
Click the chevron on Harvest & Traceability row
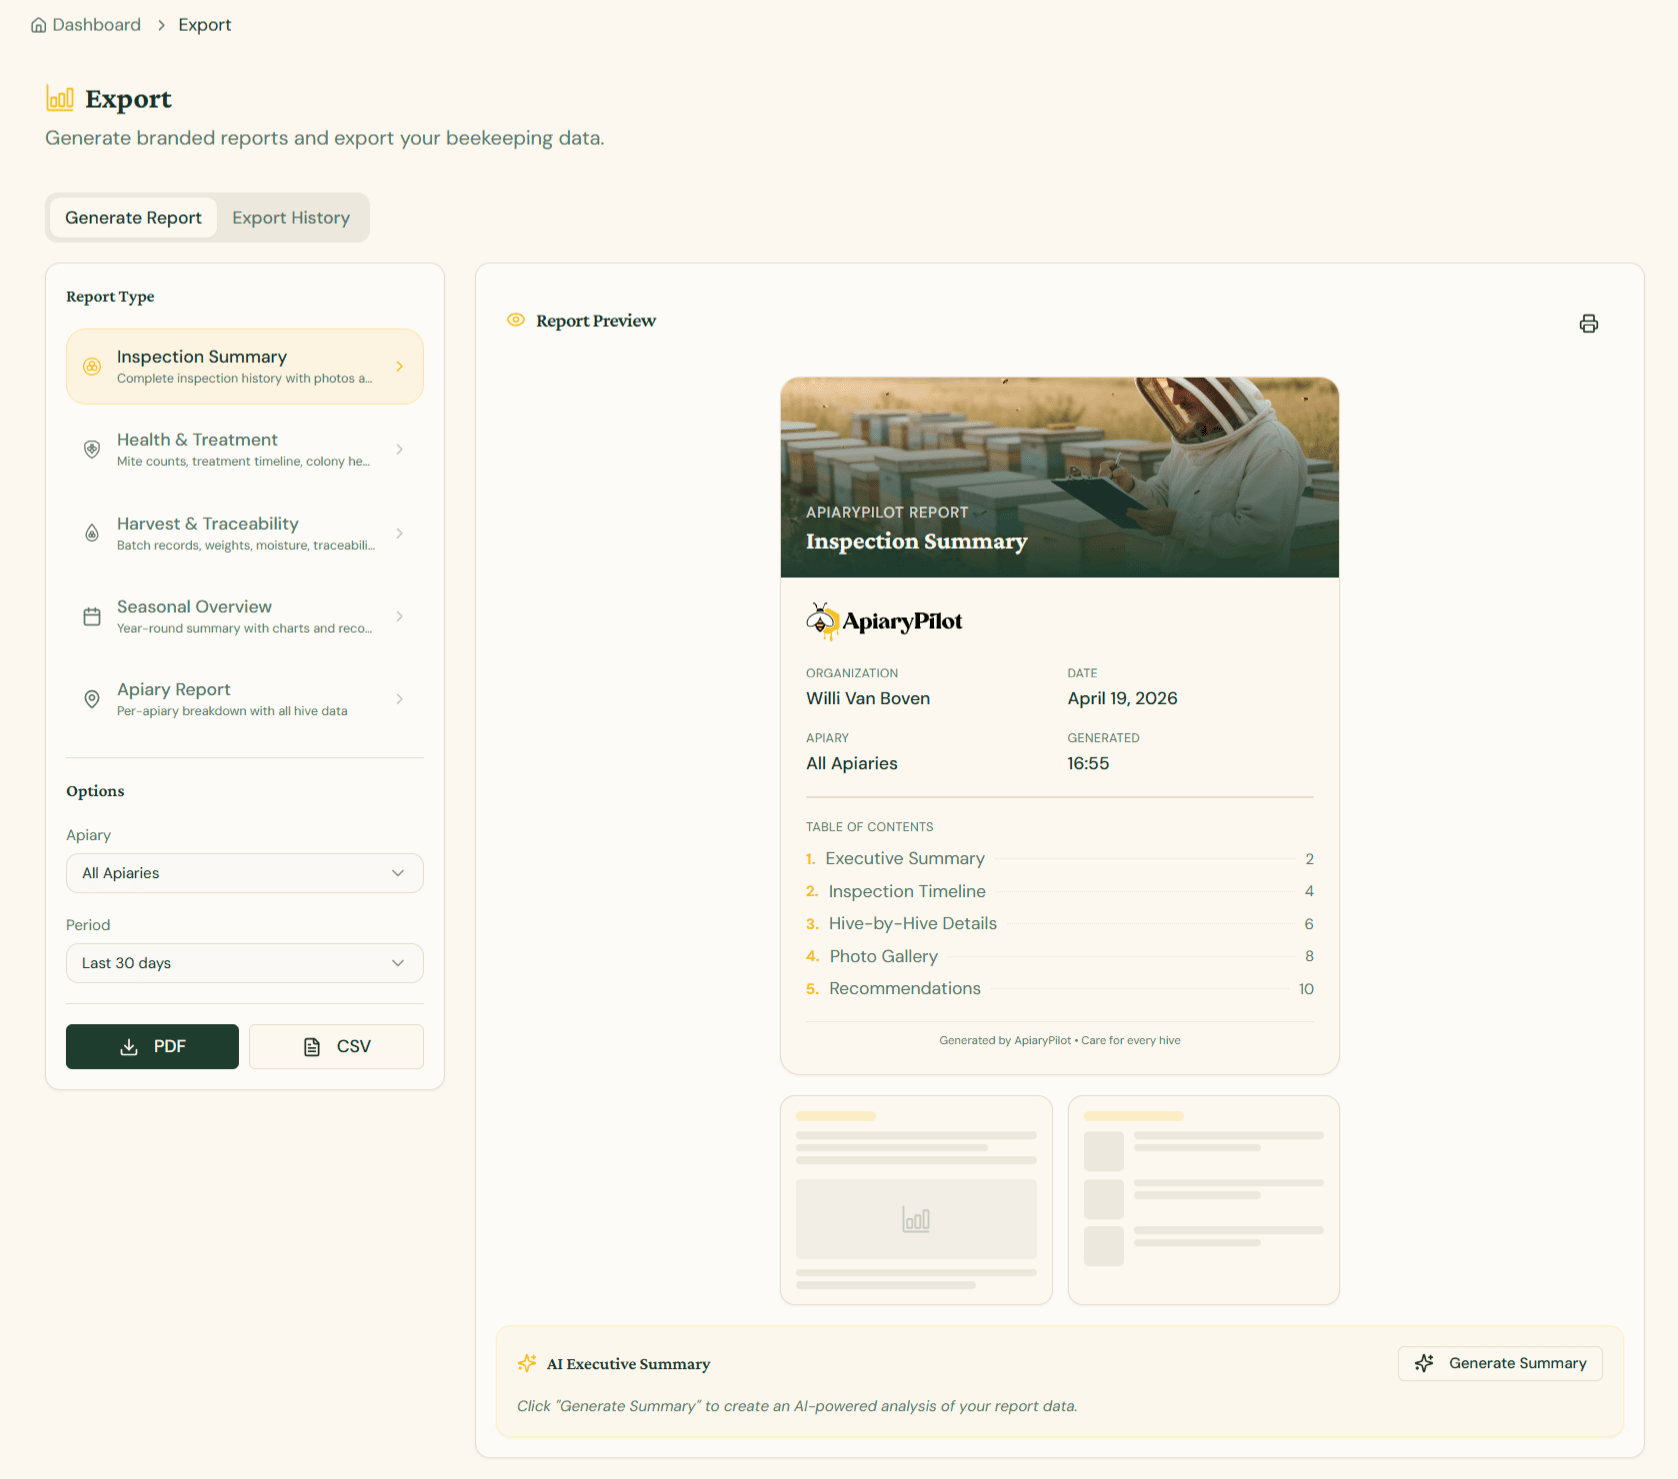pyautogui.click(x=399, y=533)
